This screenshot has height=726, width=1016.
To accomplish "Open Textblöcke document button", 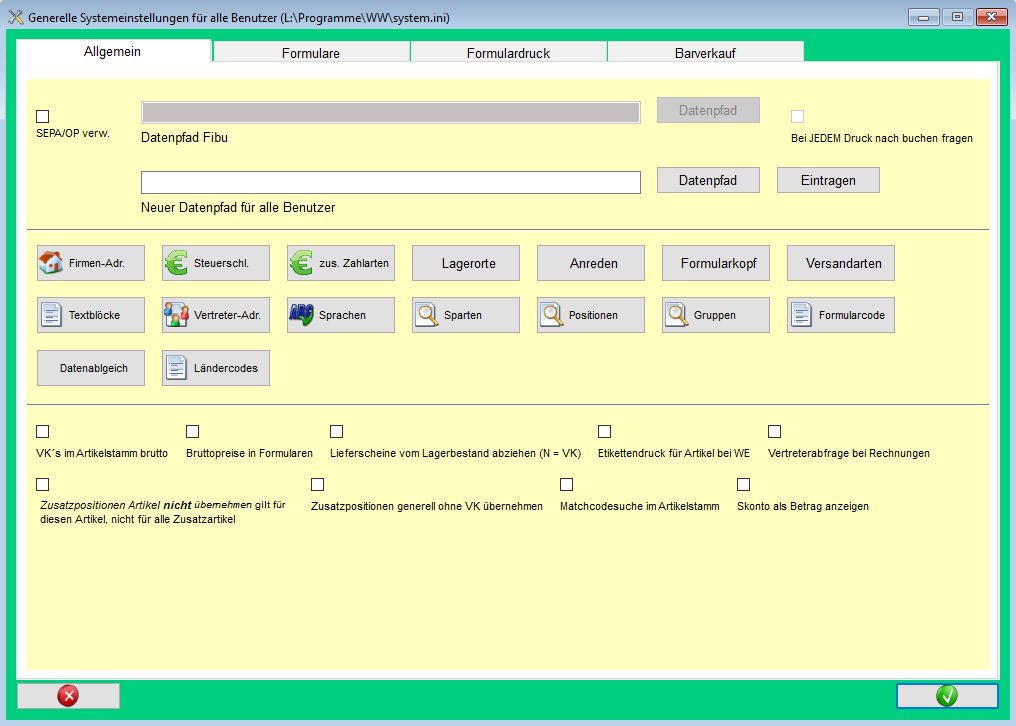I will tap(91, 315).
